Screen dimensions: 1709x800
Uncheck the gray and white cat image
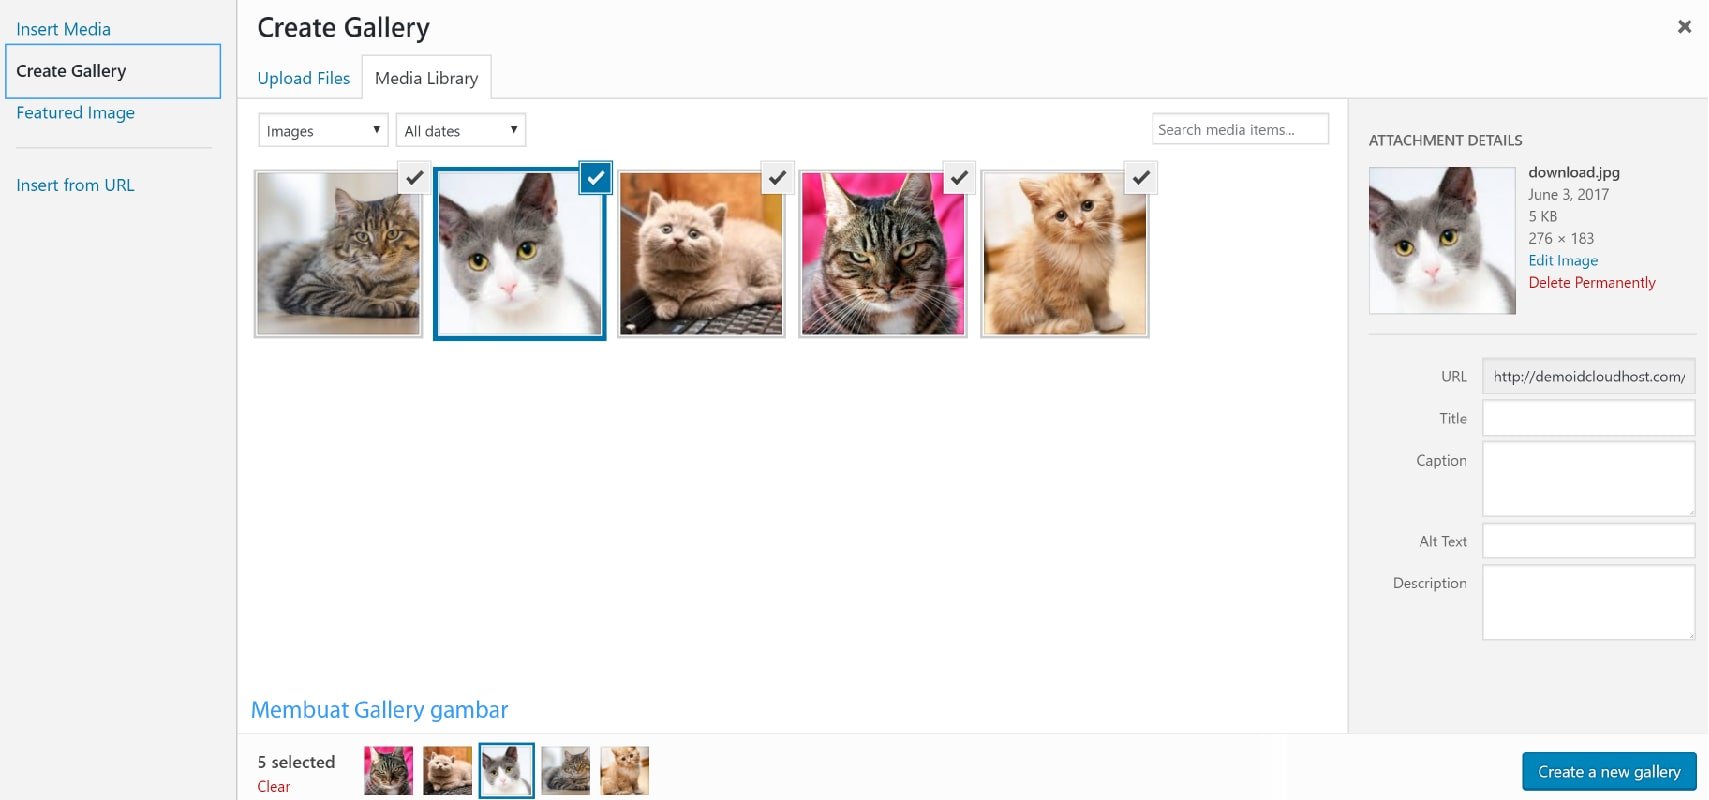(596, 178)
